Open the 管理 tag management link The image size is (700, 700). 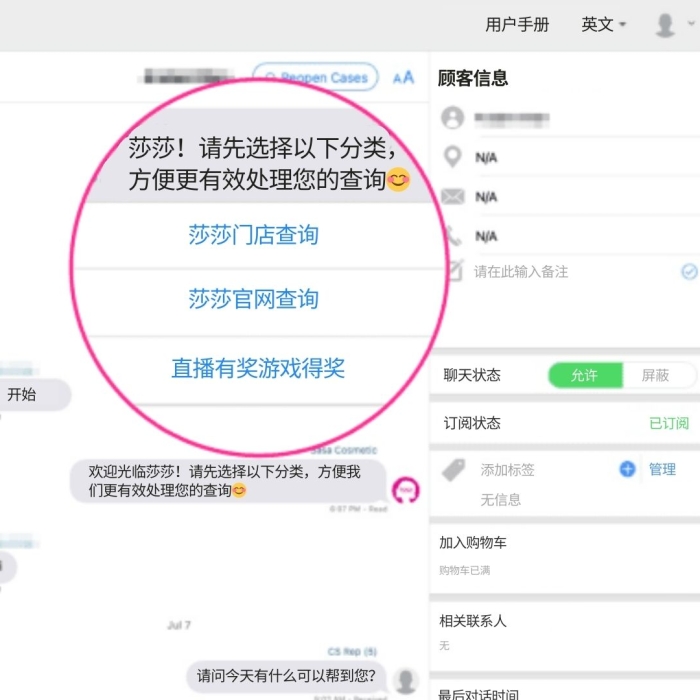click(662, 469)
